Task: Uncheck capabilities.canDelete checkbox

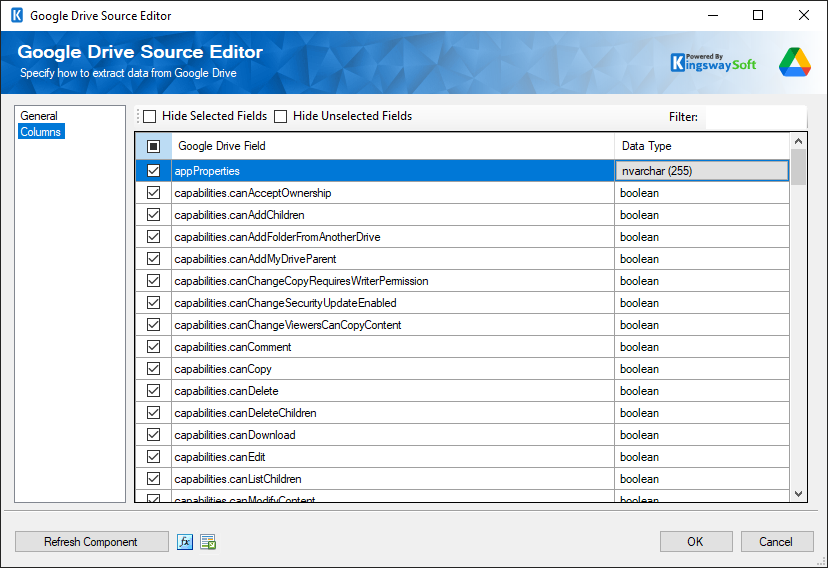Action: point(154,391)
